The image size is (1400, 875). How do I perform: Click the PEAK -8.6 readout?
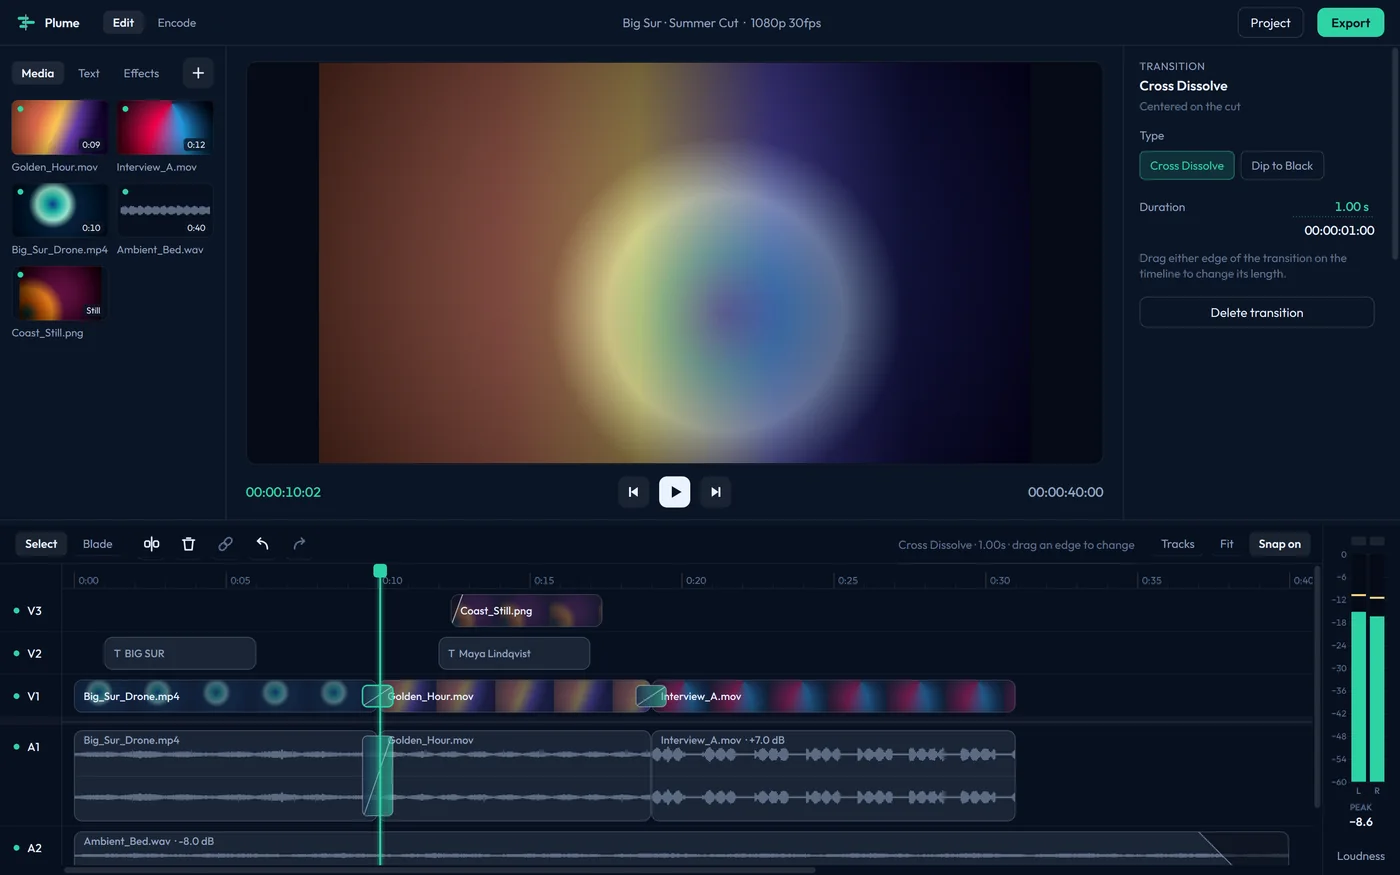click(1361, 815)
